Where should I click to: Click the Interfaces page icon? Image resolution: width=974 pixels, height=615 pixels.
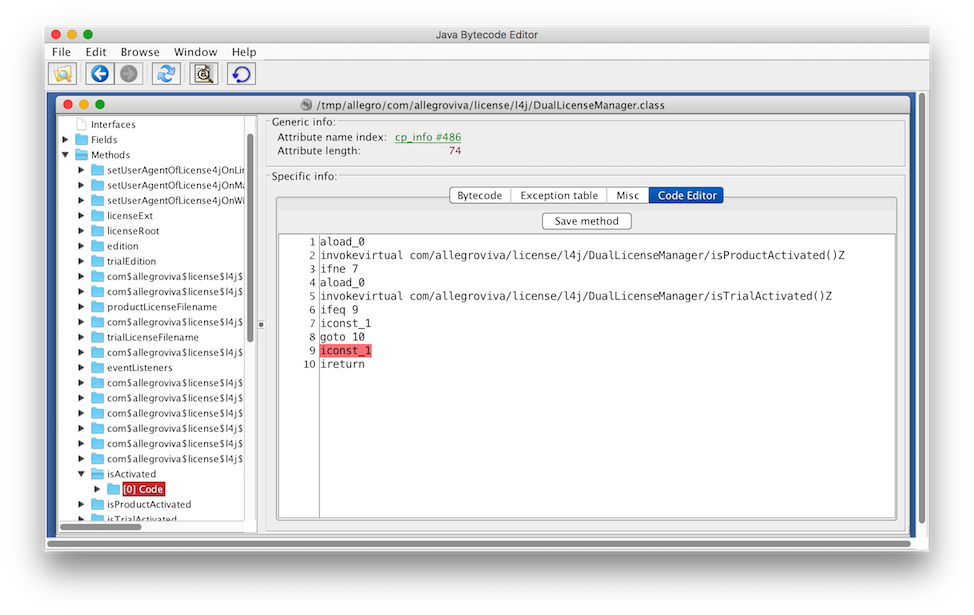[x=81, y=124]
